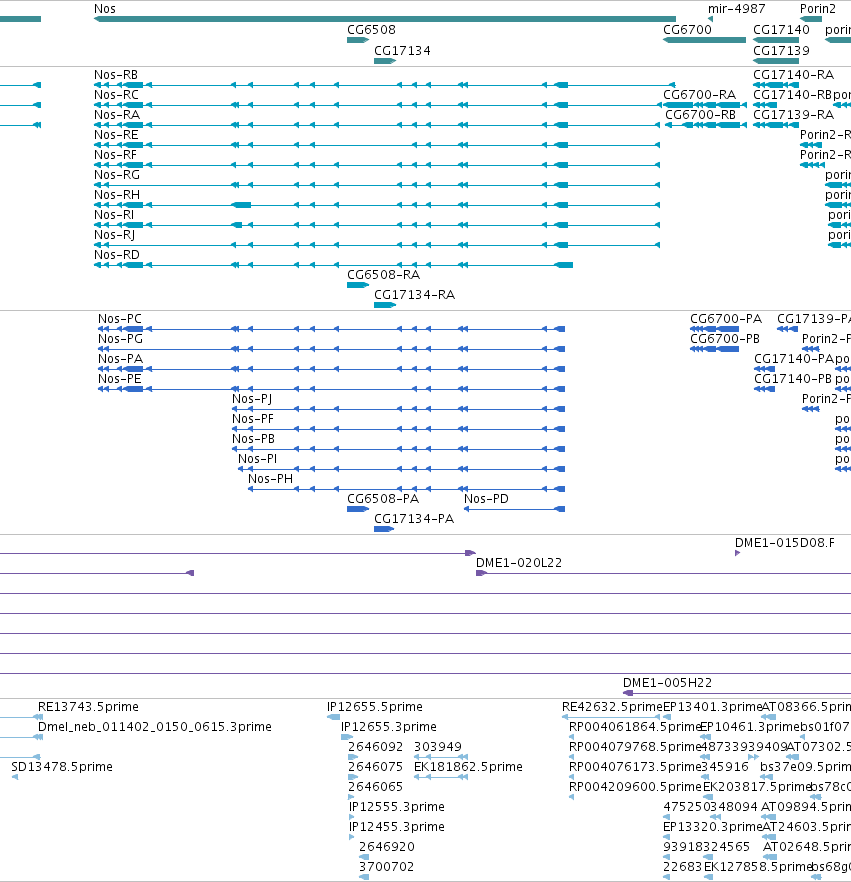Click the CG6508 gene label
851x882 pixels.
(x=371, y=30)
